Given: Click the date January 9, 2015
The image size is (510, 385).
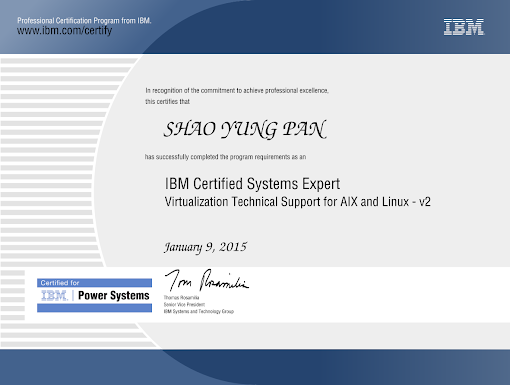Looking at the screenshot, I should point(205,247).
